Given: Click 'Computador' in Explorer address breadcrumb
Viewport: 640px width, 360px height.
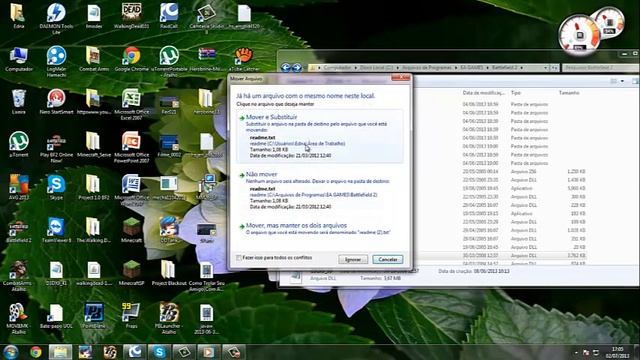Looking at the screenshot, I should 337,67.
